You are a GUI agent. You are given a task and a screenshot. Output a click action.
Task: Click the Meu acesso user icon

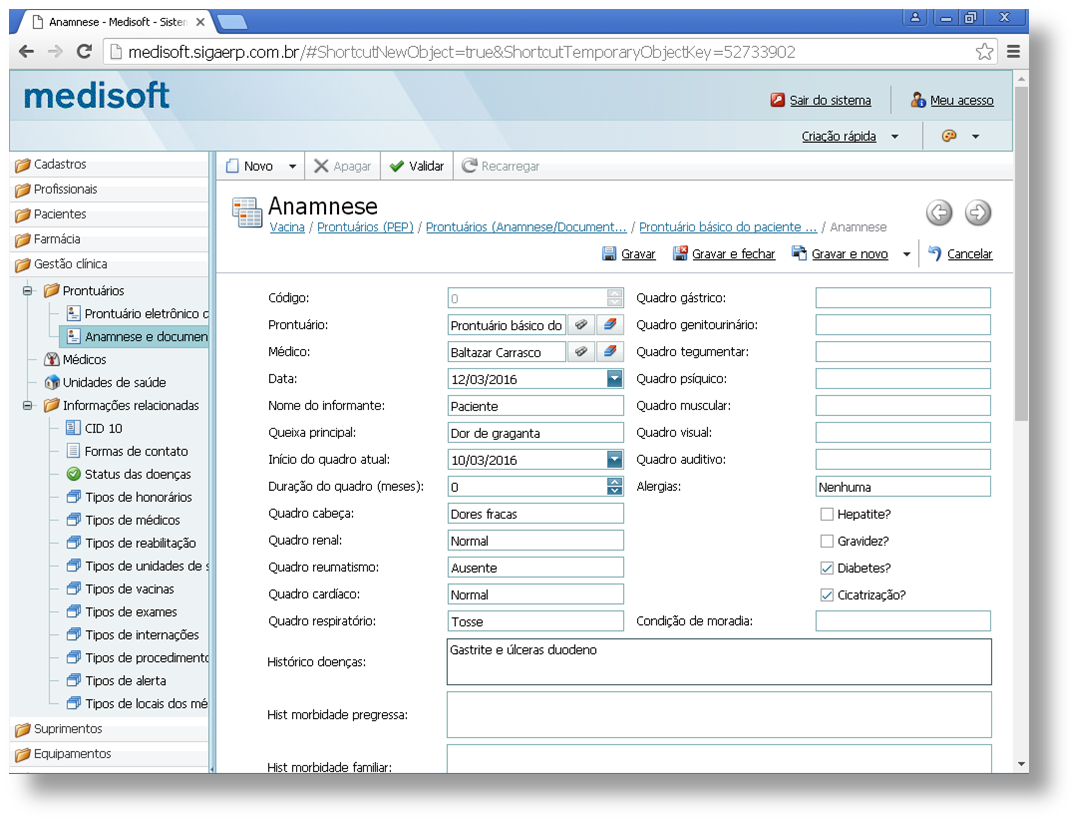pyautogui.click(x=918, y=100)
